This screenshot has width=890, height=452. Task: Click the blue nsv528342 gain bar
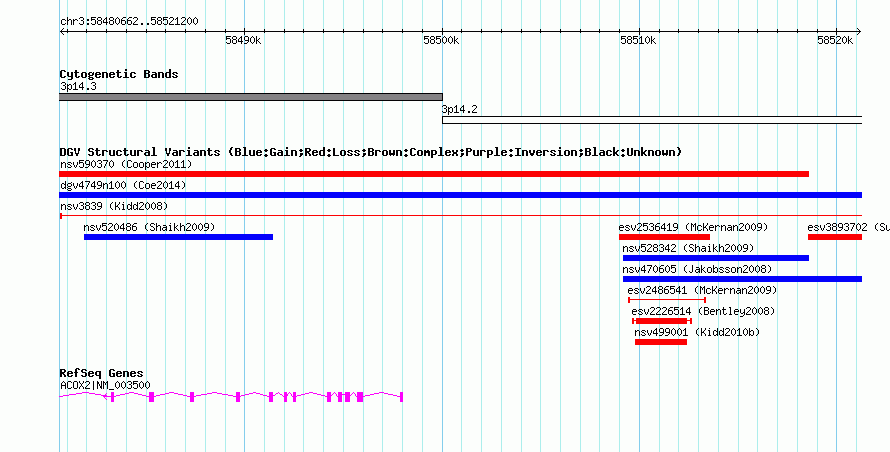[x=716, y=258]
